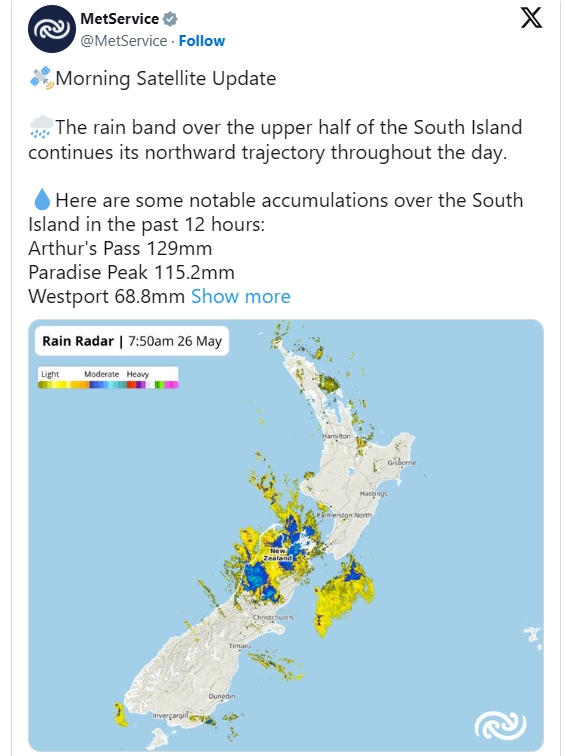This screenshot has width=566, height=756.
Task: Click the Heavy section of the rain legend
Action: point(138,374)
